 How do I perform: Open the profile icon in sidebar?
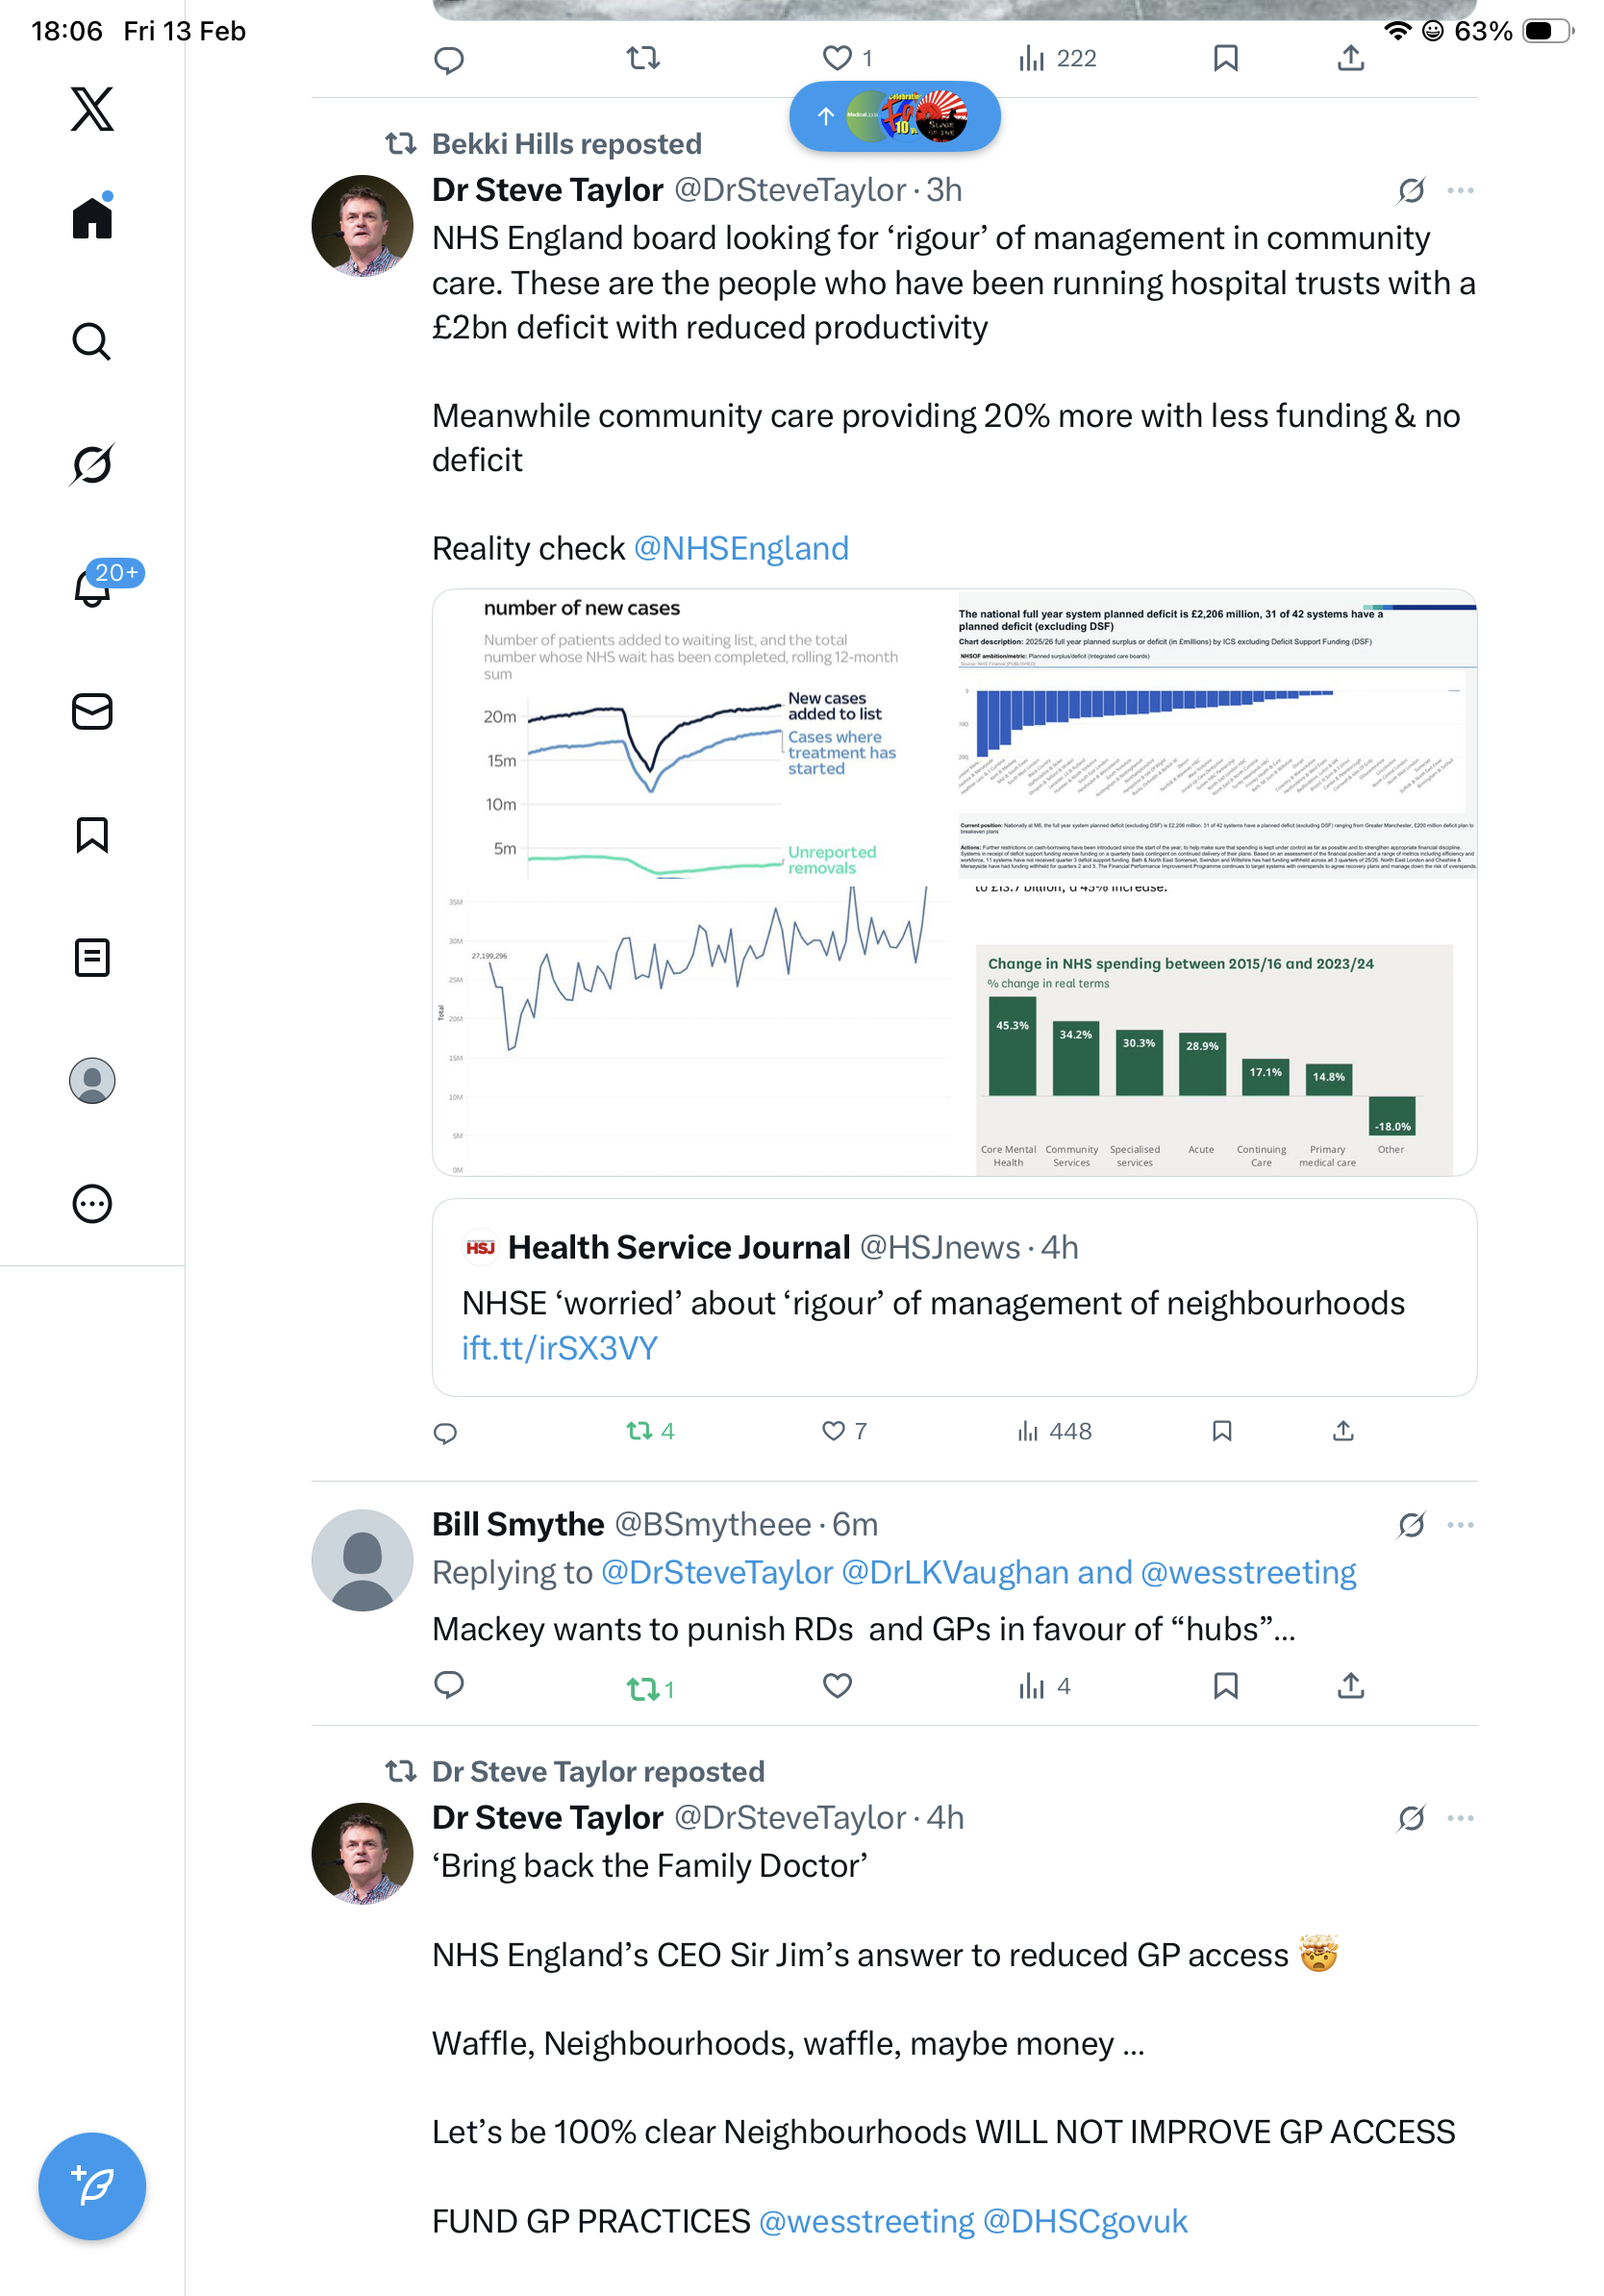click(92, 1081)
